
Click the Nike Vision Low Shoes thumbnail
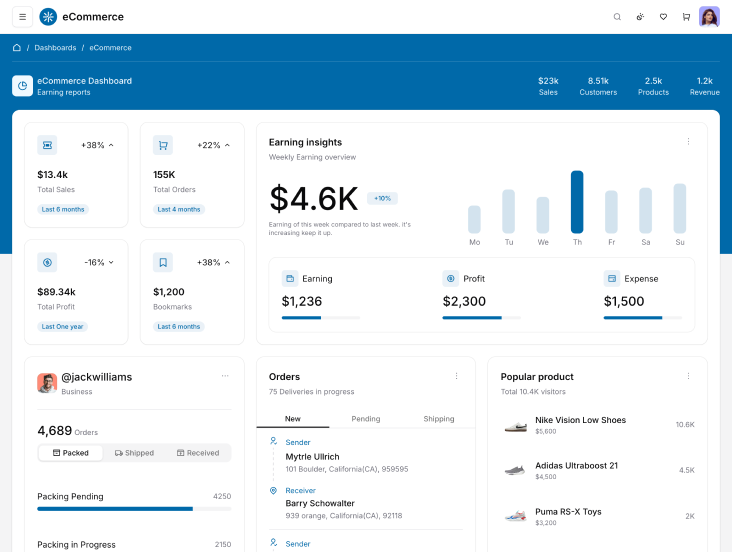coord(515,426)
